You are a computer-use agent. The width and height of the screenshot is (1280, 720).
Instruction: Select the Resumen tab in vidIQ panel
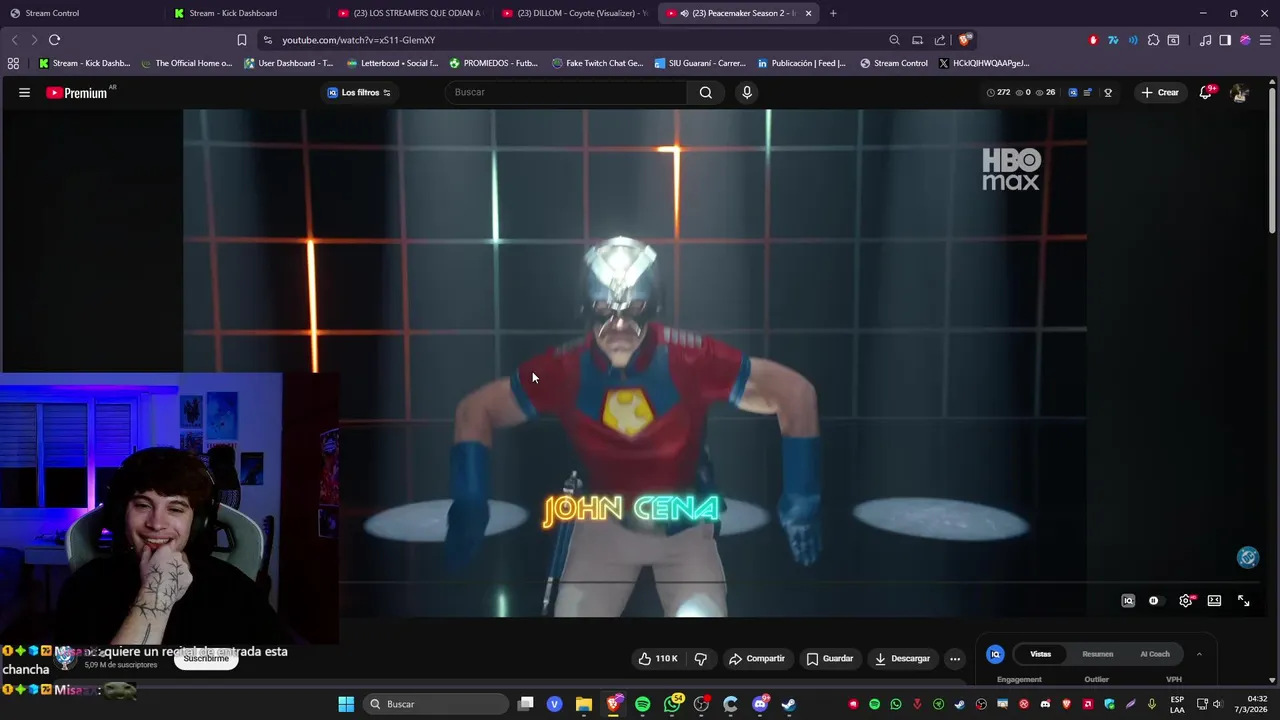[x=1097, y=654]
